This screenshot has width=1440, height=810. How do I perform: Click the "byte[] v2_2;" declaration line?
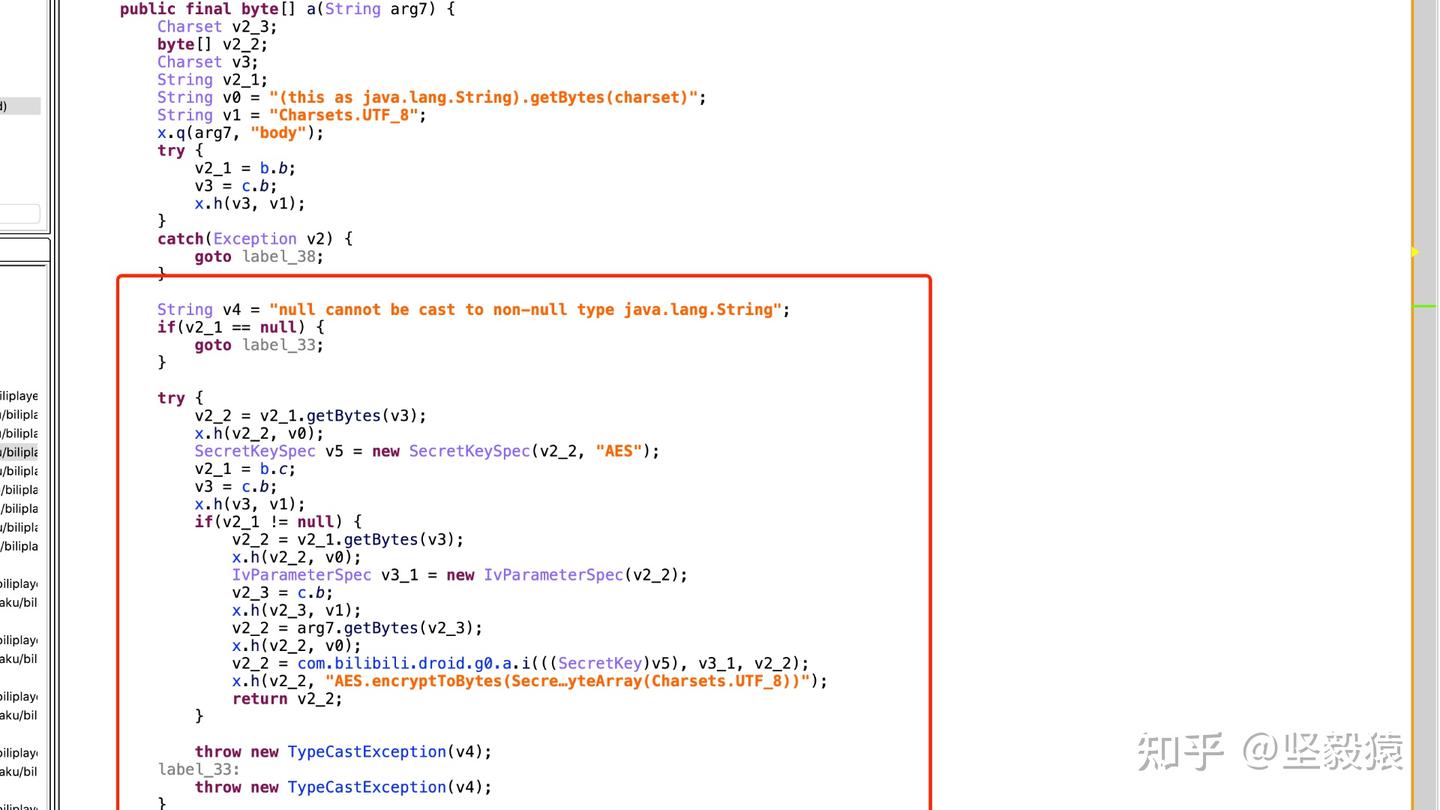tap(212, 44)
